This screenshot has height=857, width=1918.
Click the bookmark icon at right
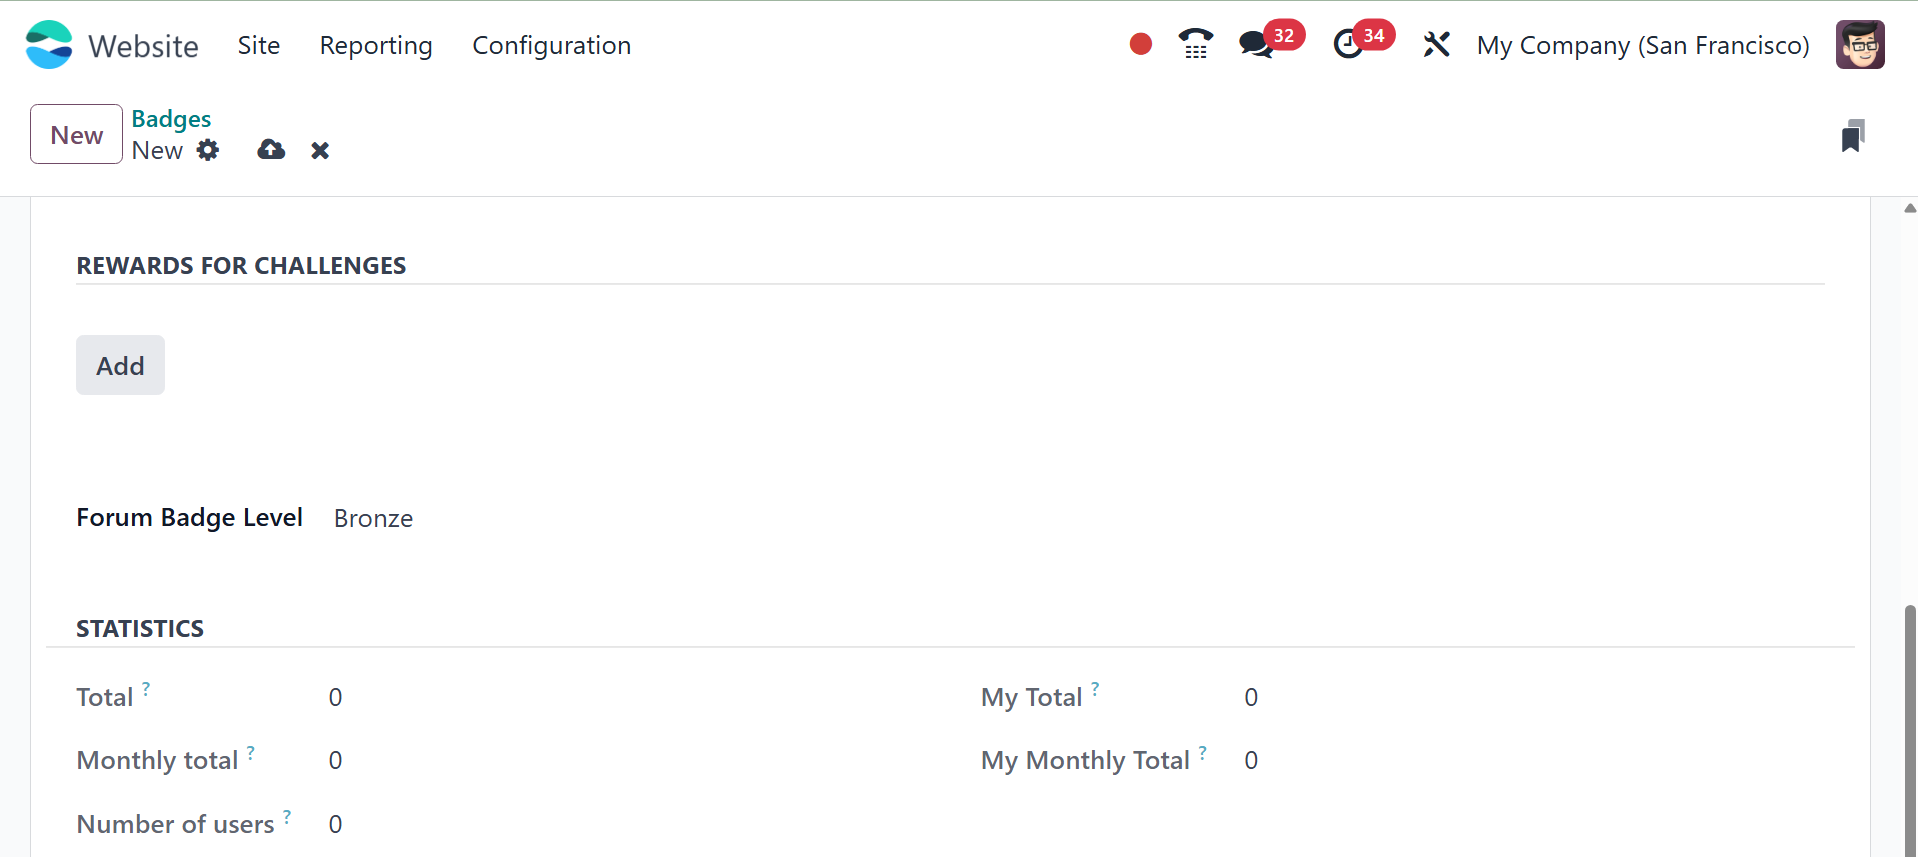(1852, 136)
